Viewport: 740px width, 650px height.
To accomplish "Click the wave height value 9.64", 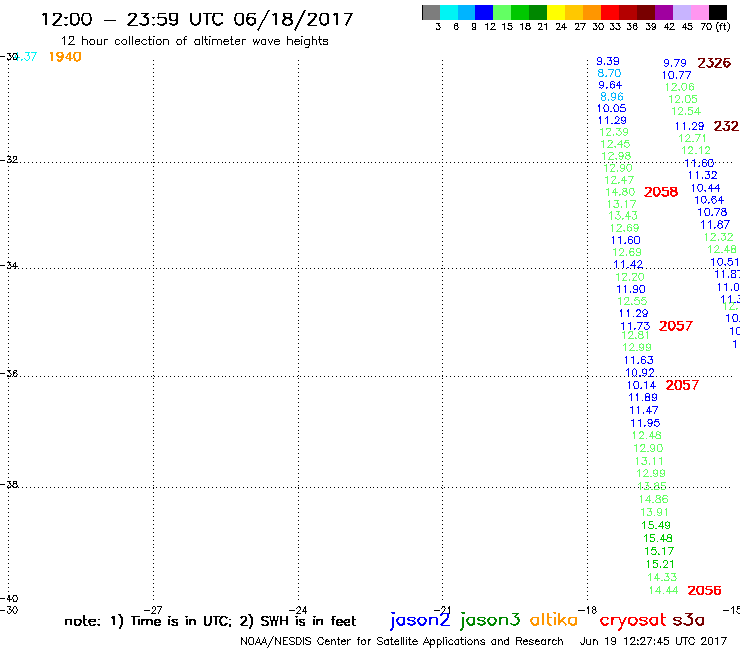I will click(x=610, y=85).
